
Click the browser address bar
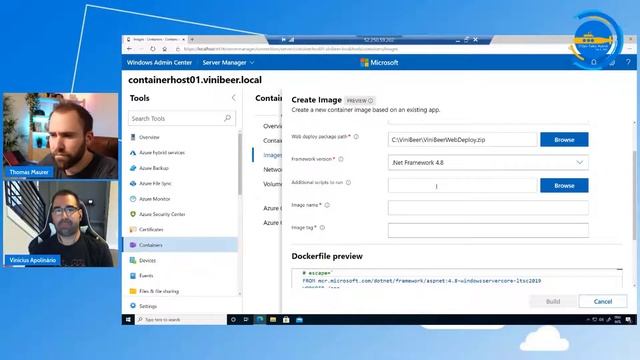pyautogui.click(x=290, y=49)
